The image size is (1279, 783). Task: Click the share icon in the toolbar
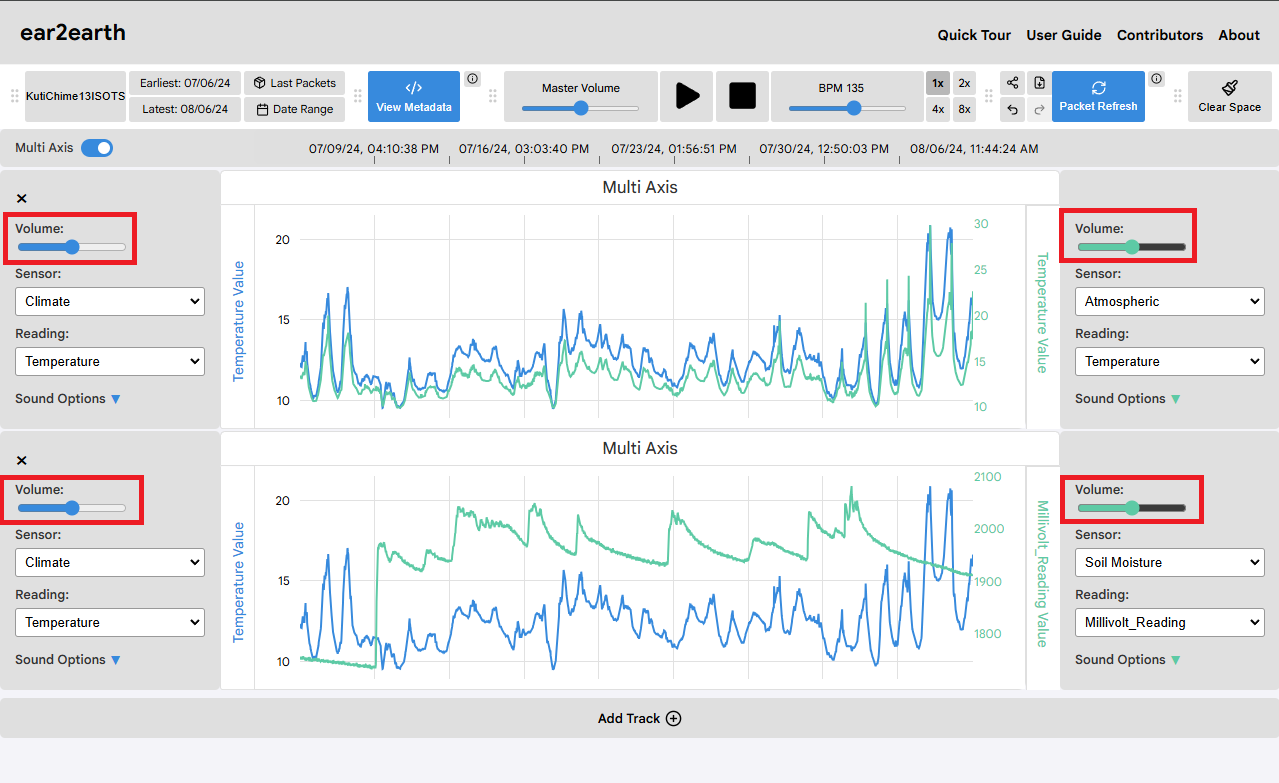coord(1013,83)
